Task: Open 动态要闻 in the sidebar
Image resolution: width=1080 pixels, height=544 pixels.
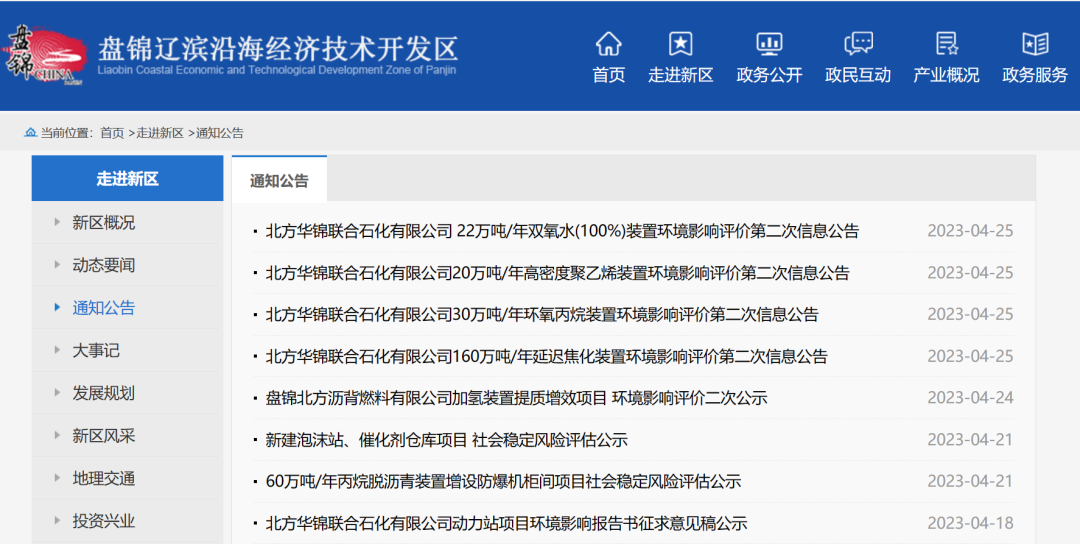Action: (x=103, y=265)
